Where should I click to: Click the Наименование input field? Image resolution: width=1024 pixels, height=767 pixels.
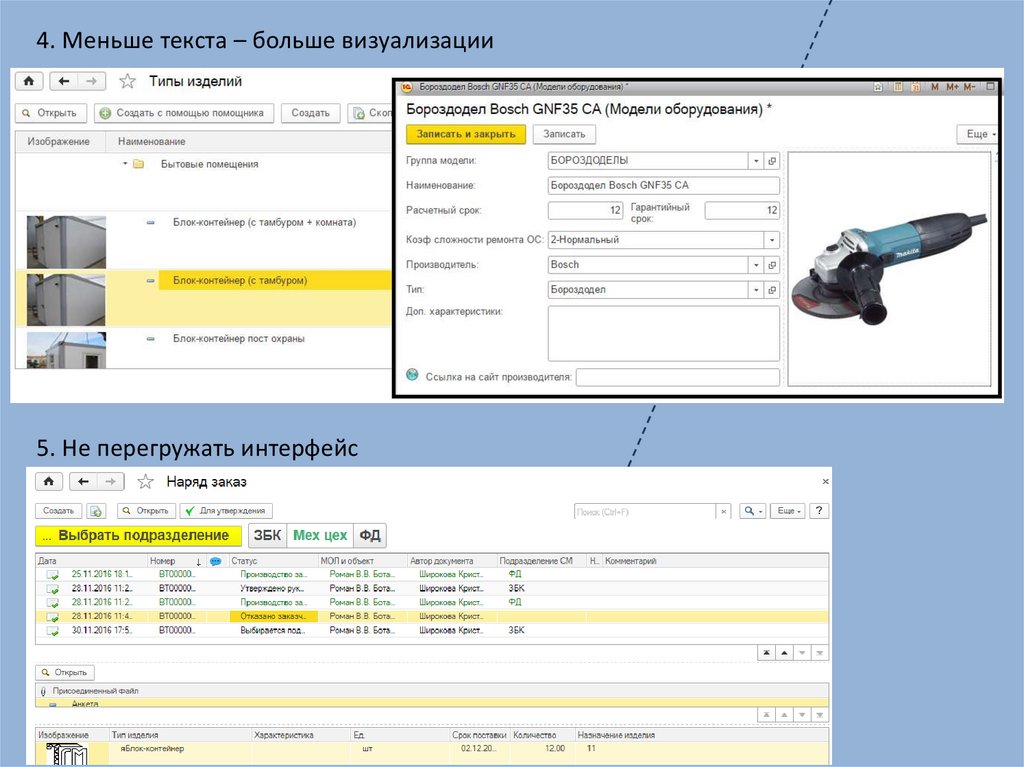pos(663,186)
